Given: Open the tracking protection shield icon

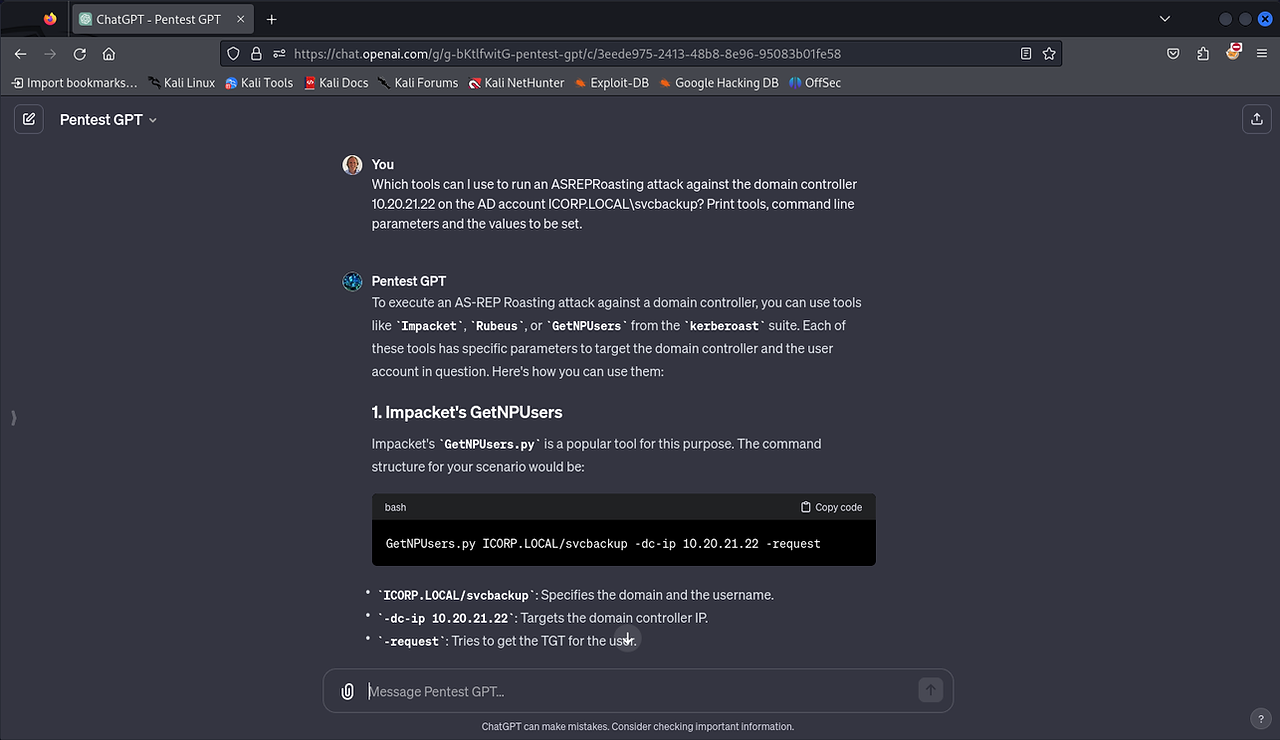Looking at the screenshot, I should click(x=234, y=54).
